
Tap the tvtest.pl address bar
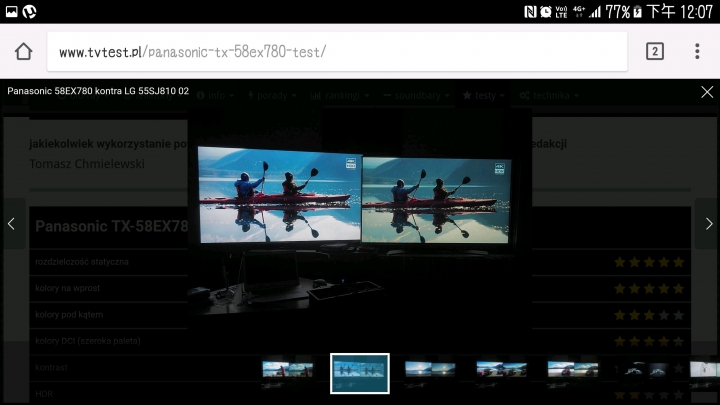point(337,51)
